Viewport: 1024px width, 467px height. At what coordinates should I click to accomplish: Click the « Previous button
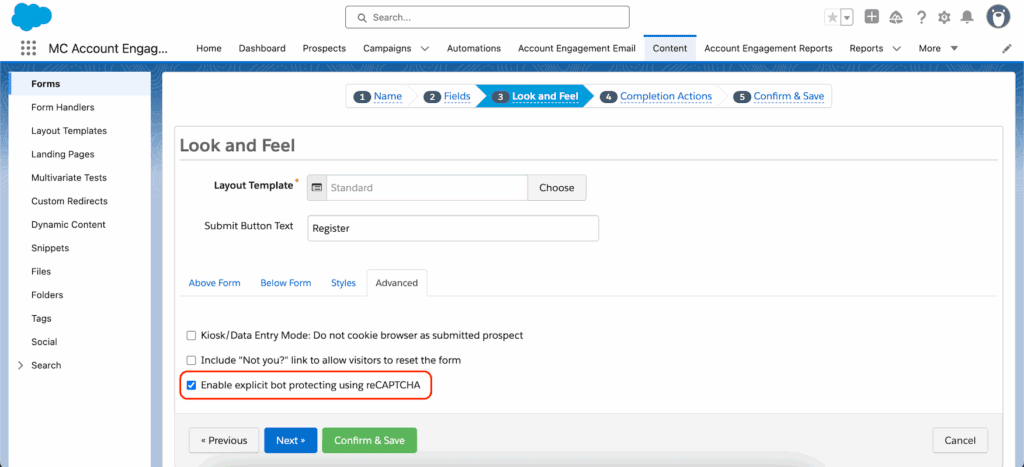point(224,441)
